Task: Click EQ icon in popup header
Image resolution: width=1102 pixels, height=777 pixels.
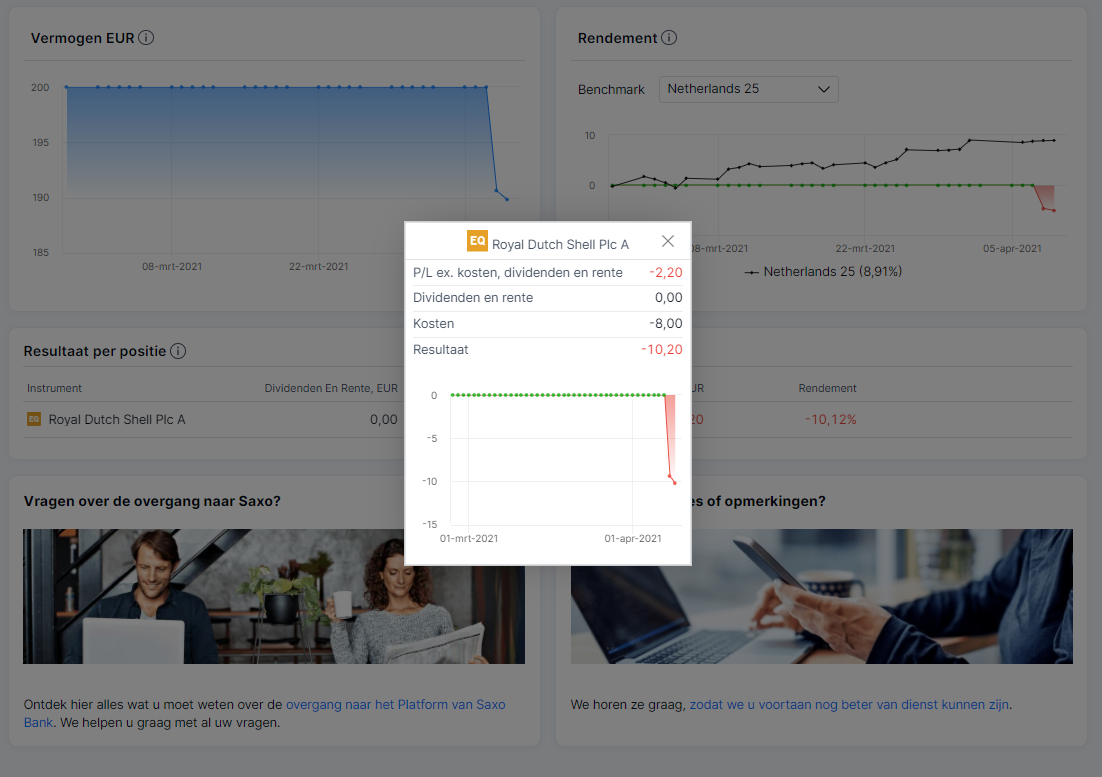Action: point(477,241)
